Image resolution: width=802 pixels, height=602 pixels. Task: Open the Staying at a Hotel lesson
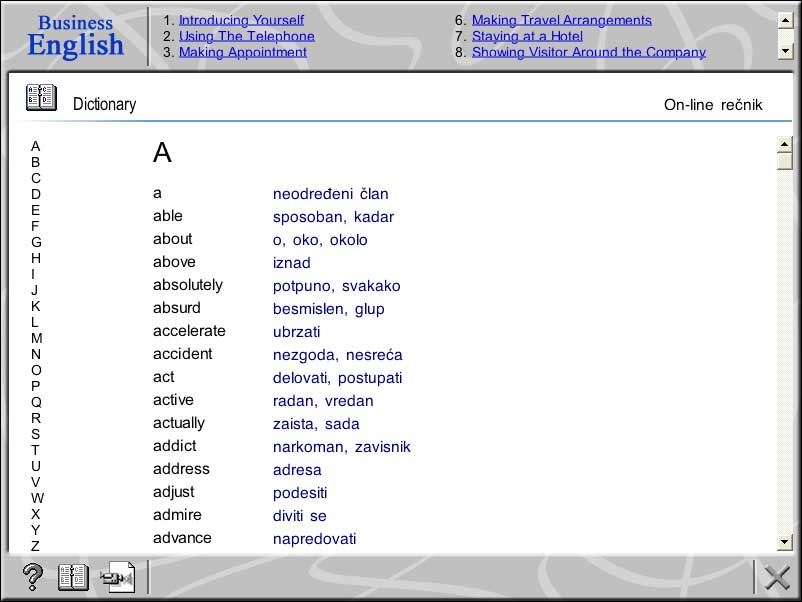point(527,35)
